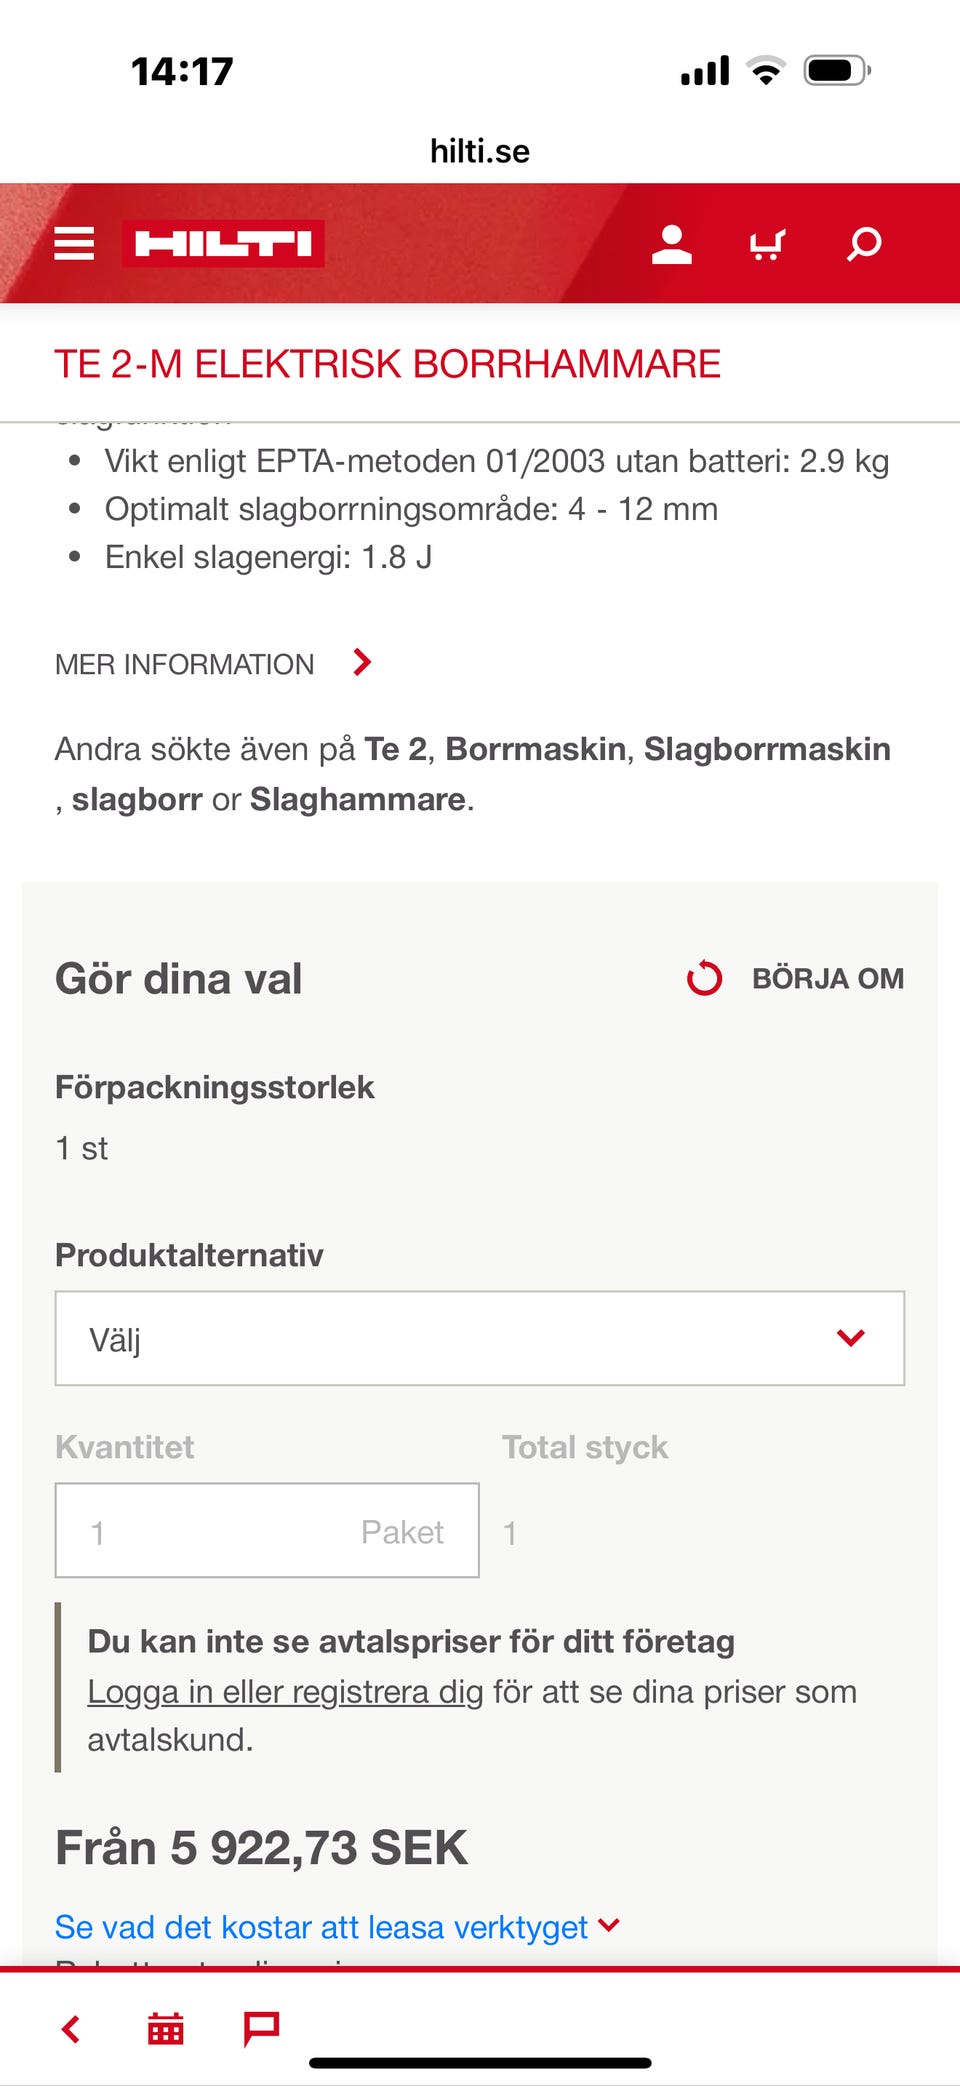
Task: Tap the search magnifier icon
Action: pyautogui.click(x=864, y=243)
